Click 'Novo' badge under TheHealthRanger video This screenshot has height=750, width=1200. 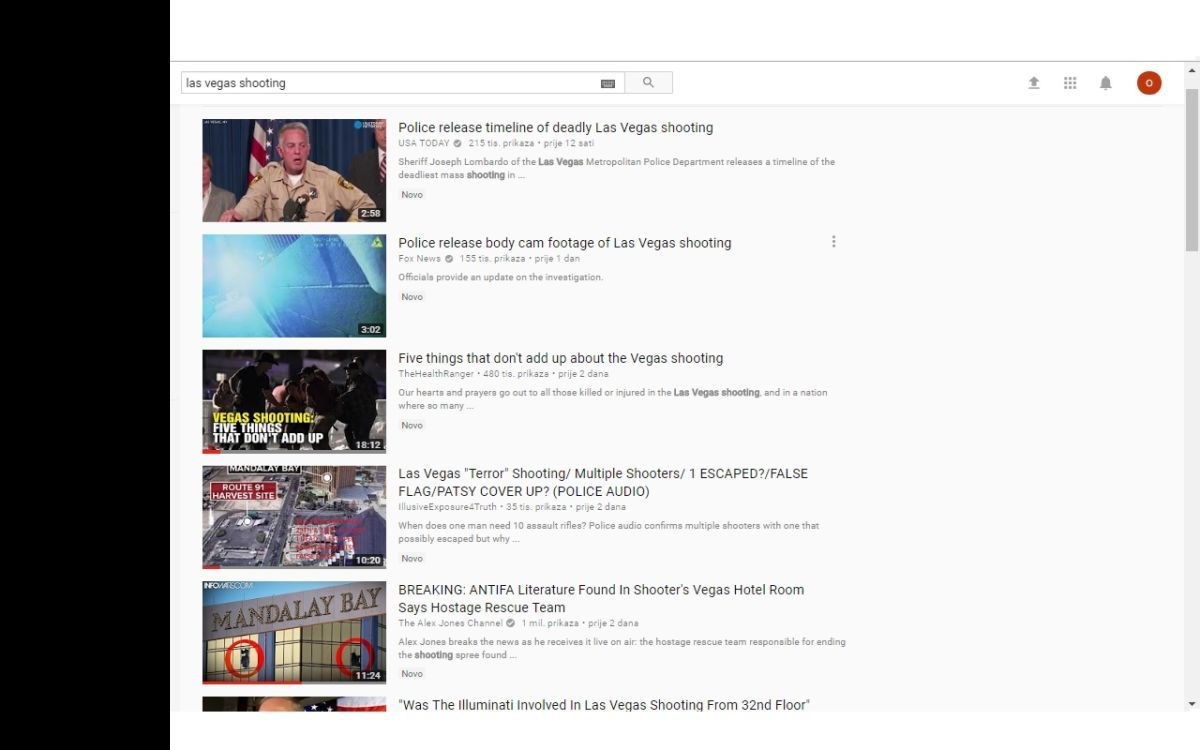tap(412, 425)
